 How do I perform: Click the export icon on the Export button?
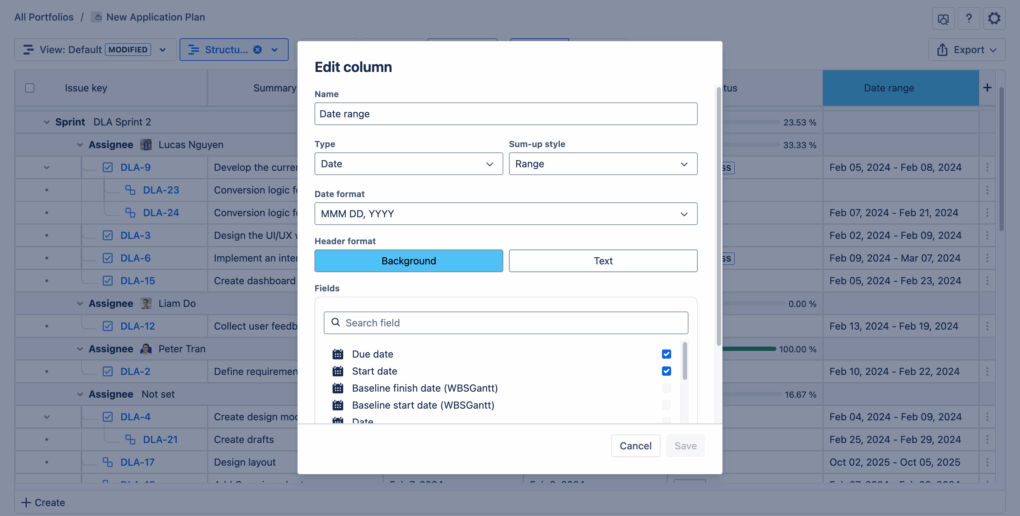pyautogui.click(x=942, y=49)
